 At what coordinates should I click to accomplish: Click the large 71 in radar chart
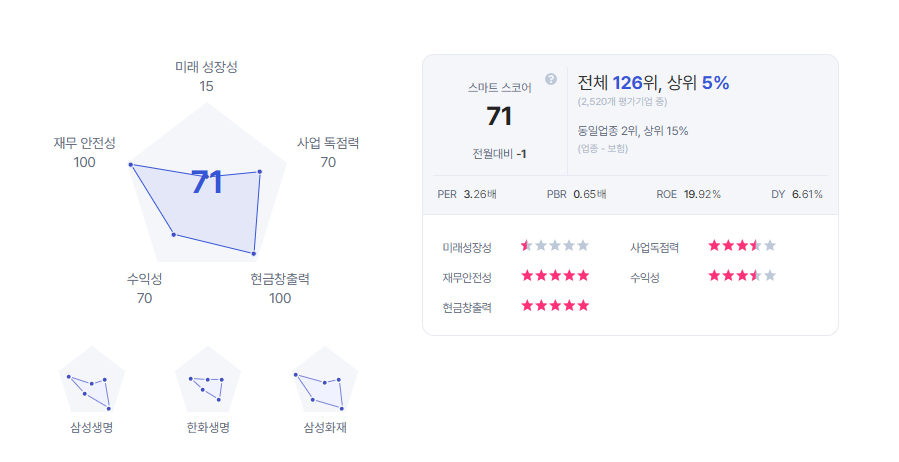pyautogui.click(x=206, y=182)
